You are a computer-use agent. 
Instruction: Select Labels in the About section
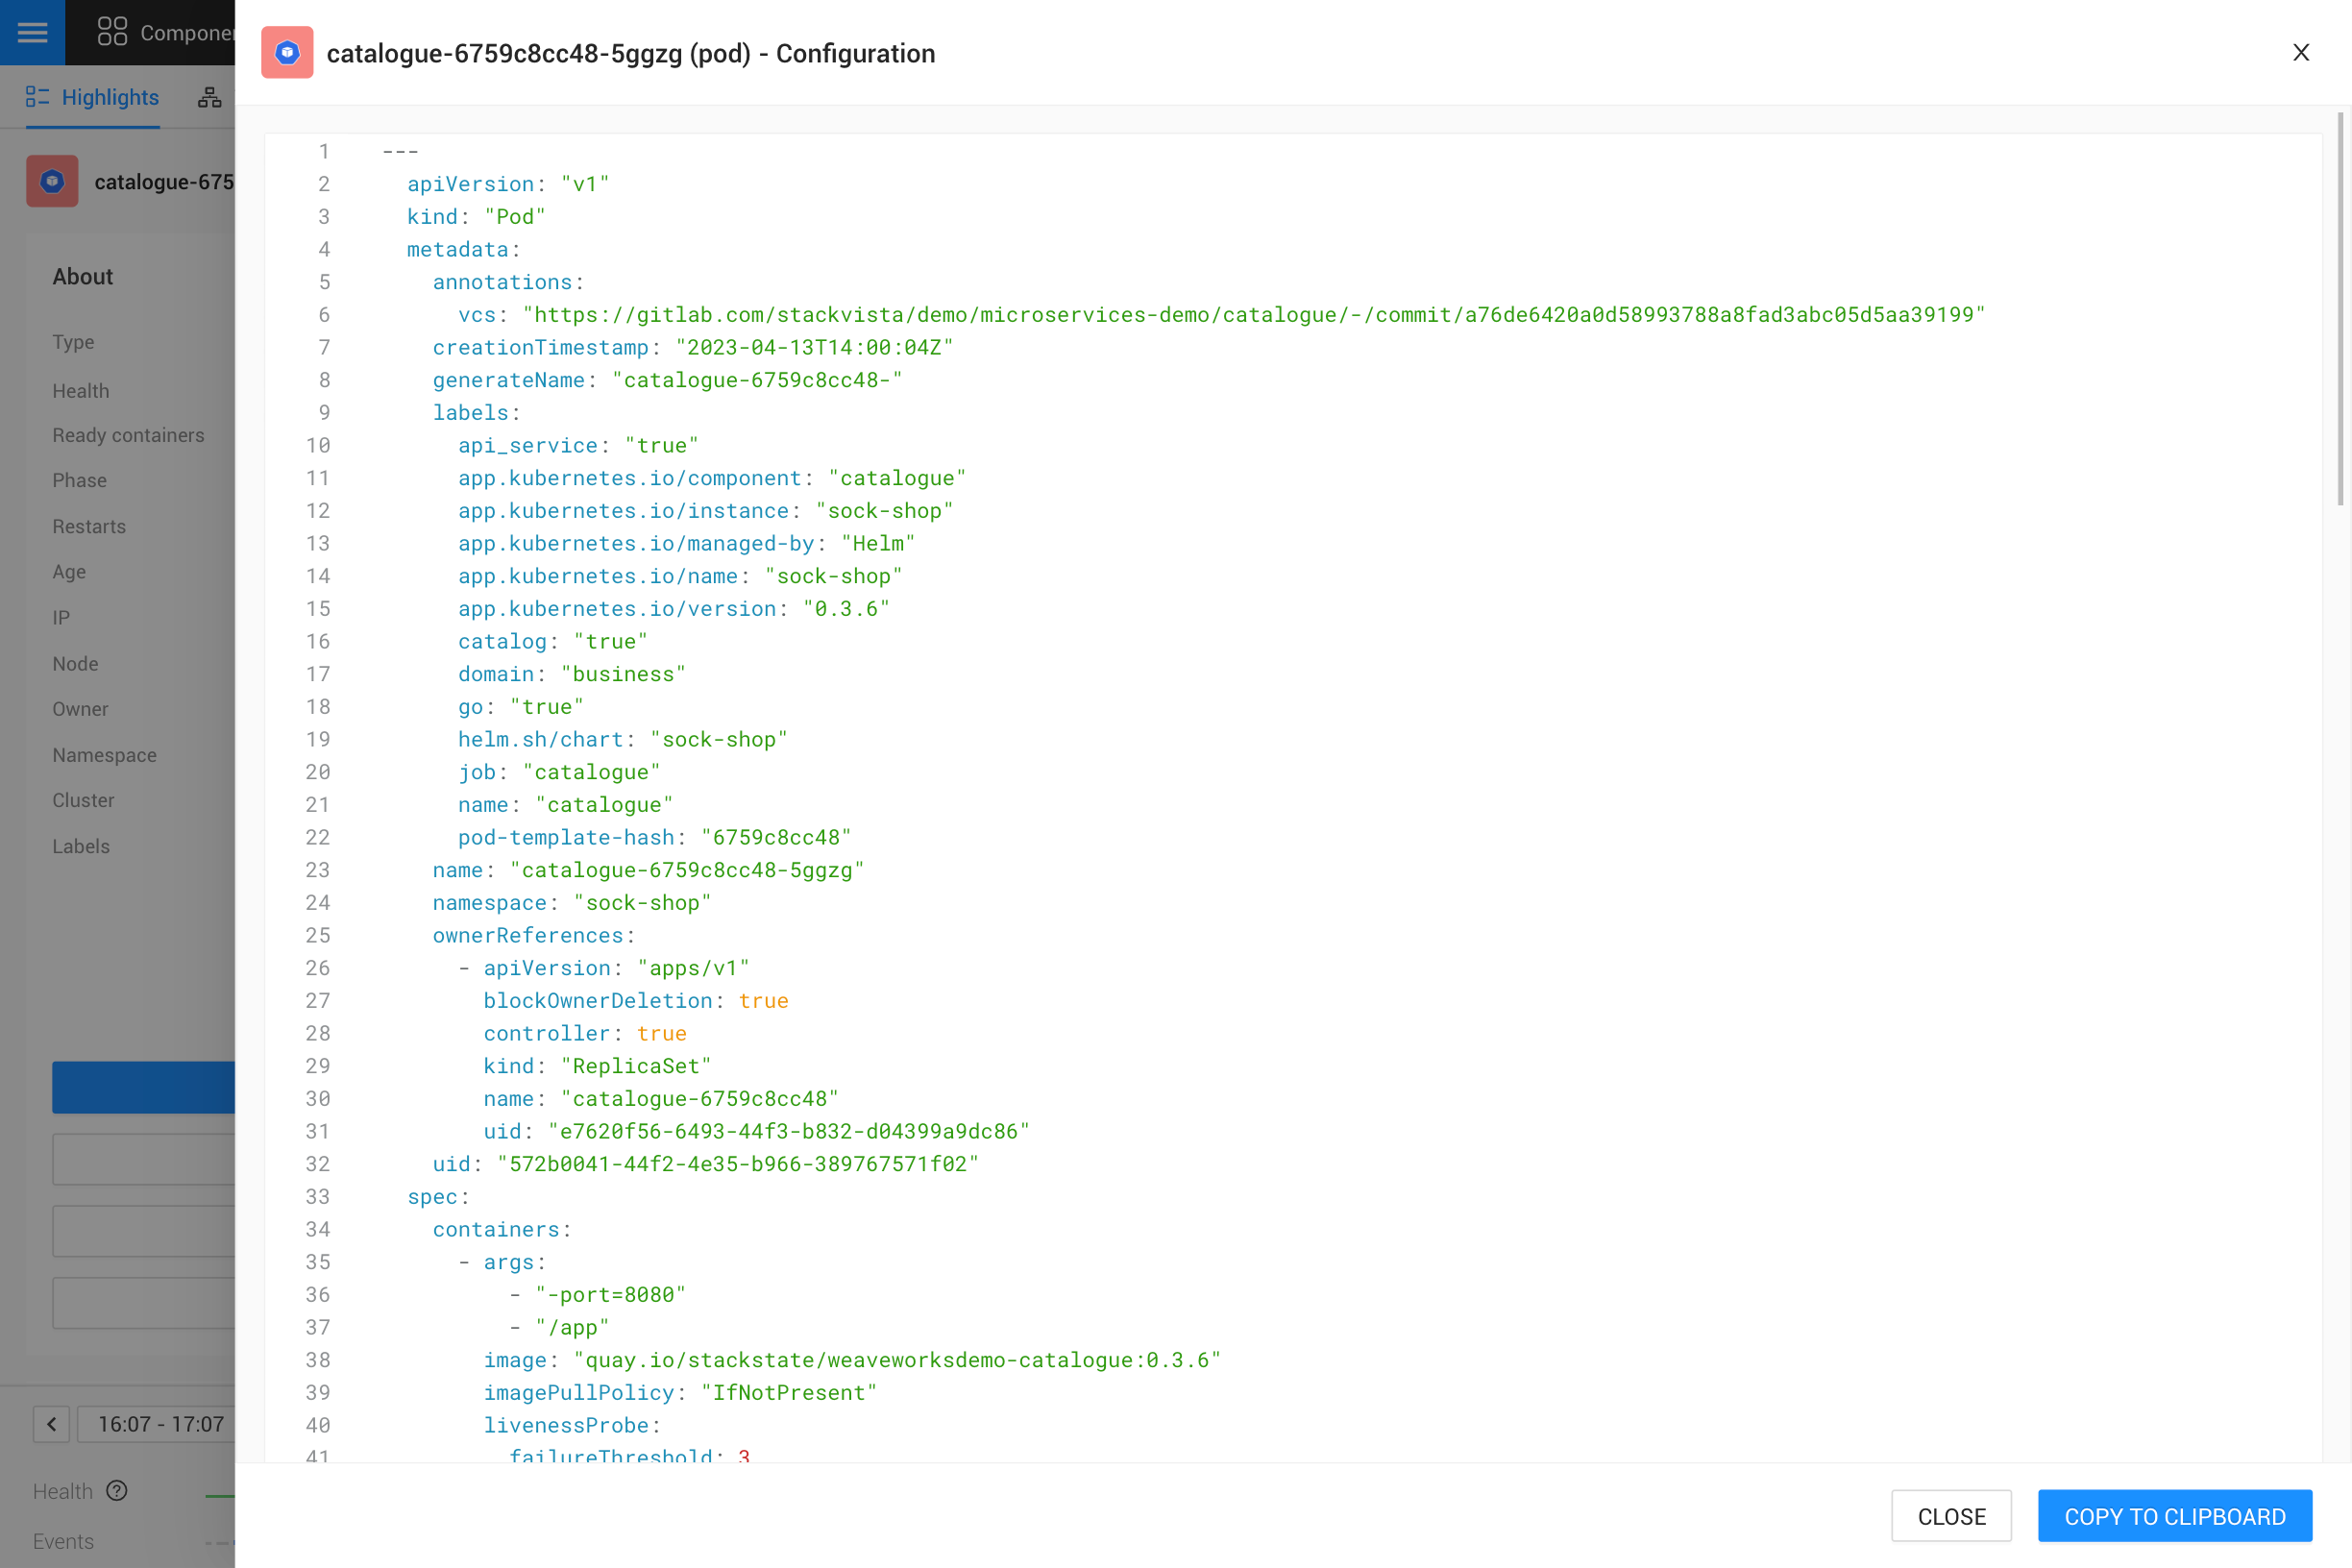pyautogui.click(x=80, y=845)
